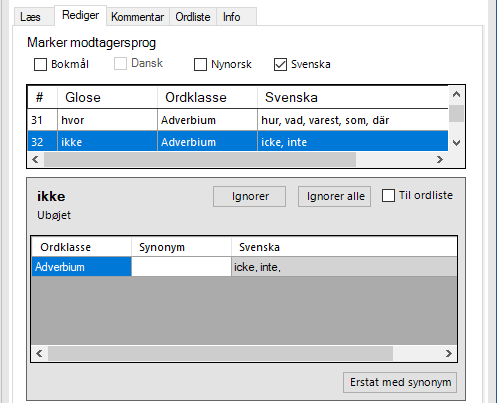The height and width of the screenshot is (403, 497).
Task: Click the empty Synonym cell for Adverbium
Action: coord(181,267)
